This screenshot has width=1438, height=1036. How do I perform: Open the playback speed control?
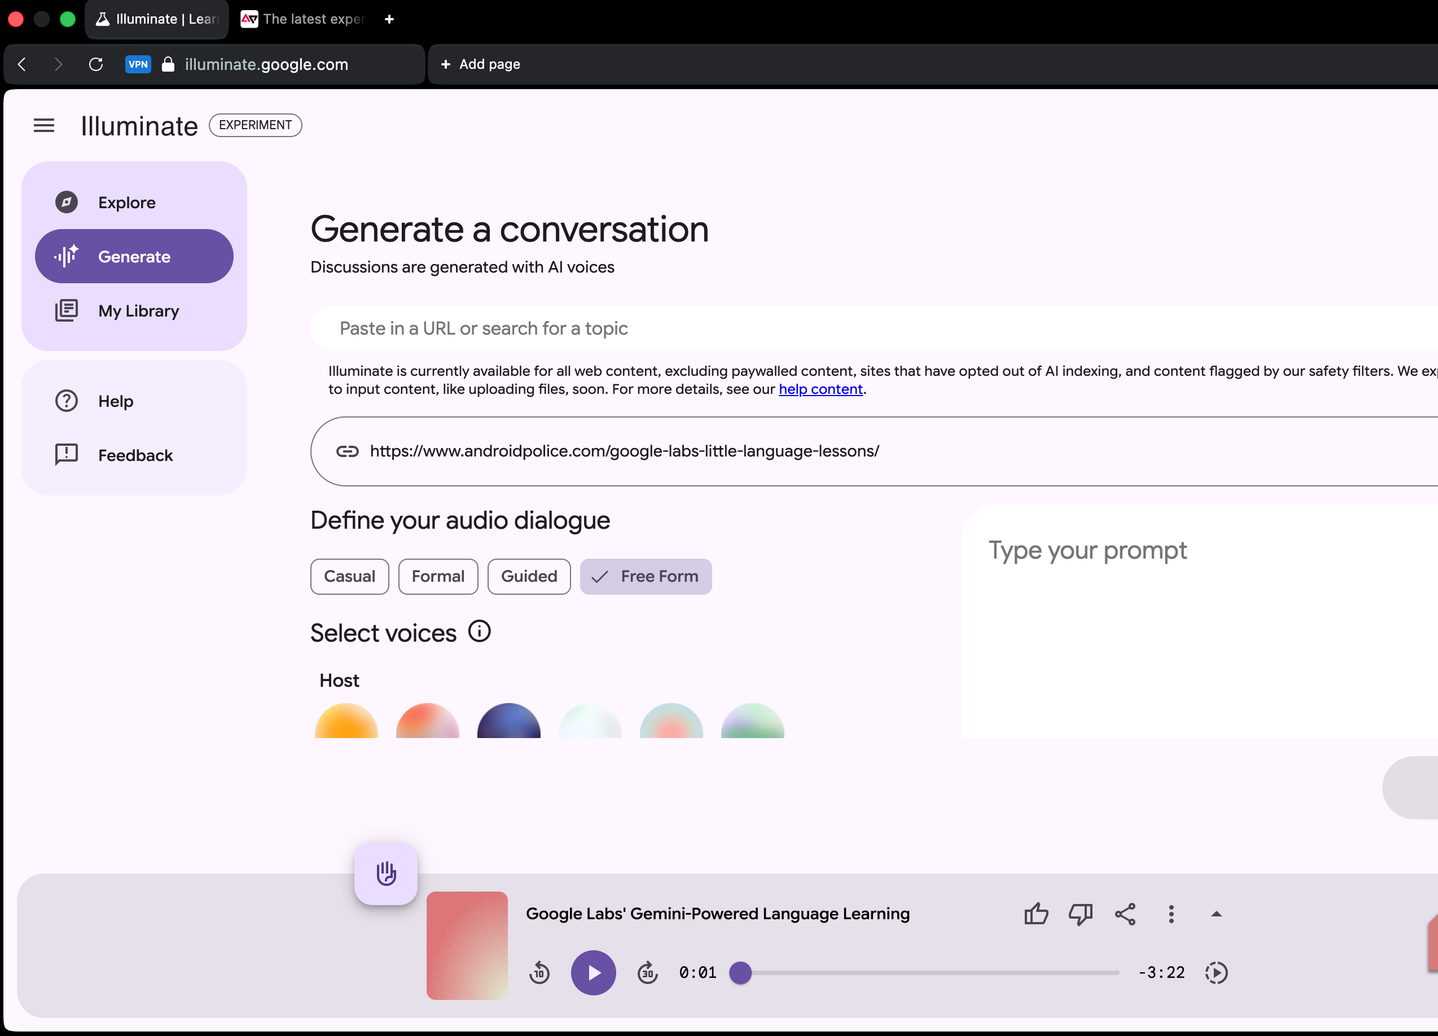click(1216, 973)
